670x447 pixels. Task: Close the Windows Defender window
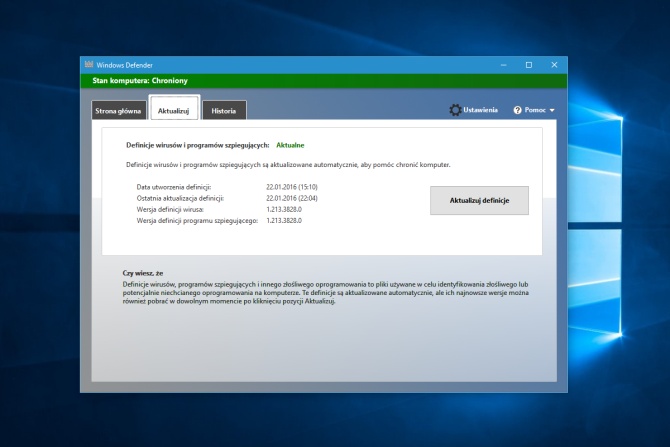pyautogui.click(x=555, y=65)
